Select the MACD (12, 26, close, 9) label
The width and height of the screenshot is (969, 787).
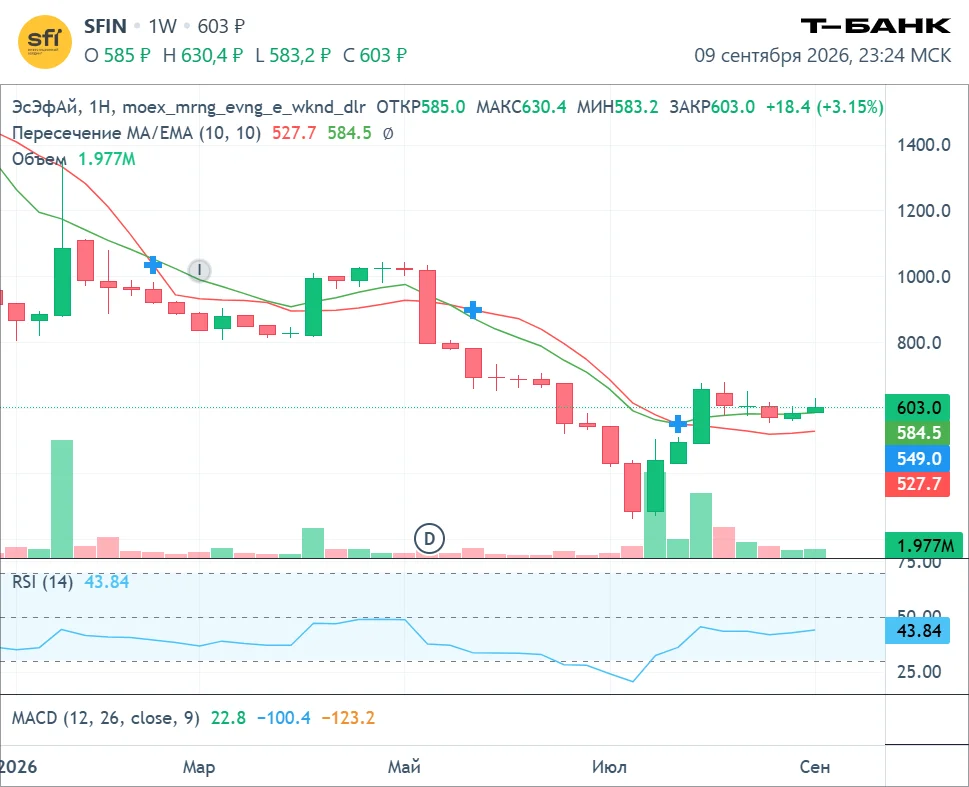point(106,718)
